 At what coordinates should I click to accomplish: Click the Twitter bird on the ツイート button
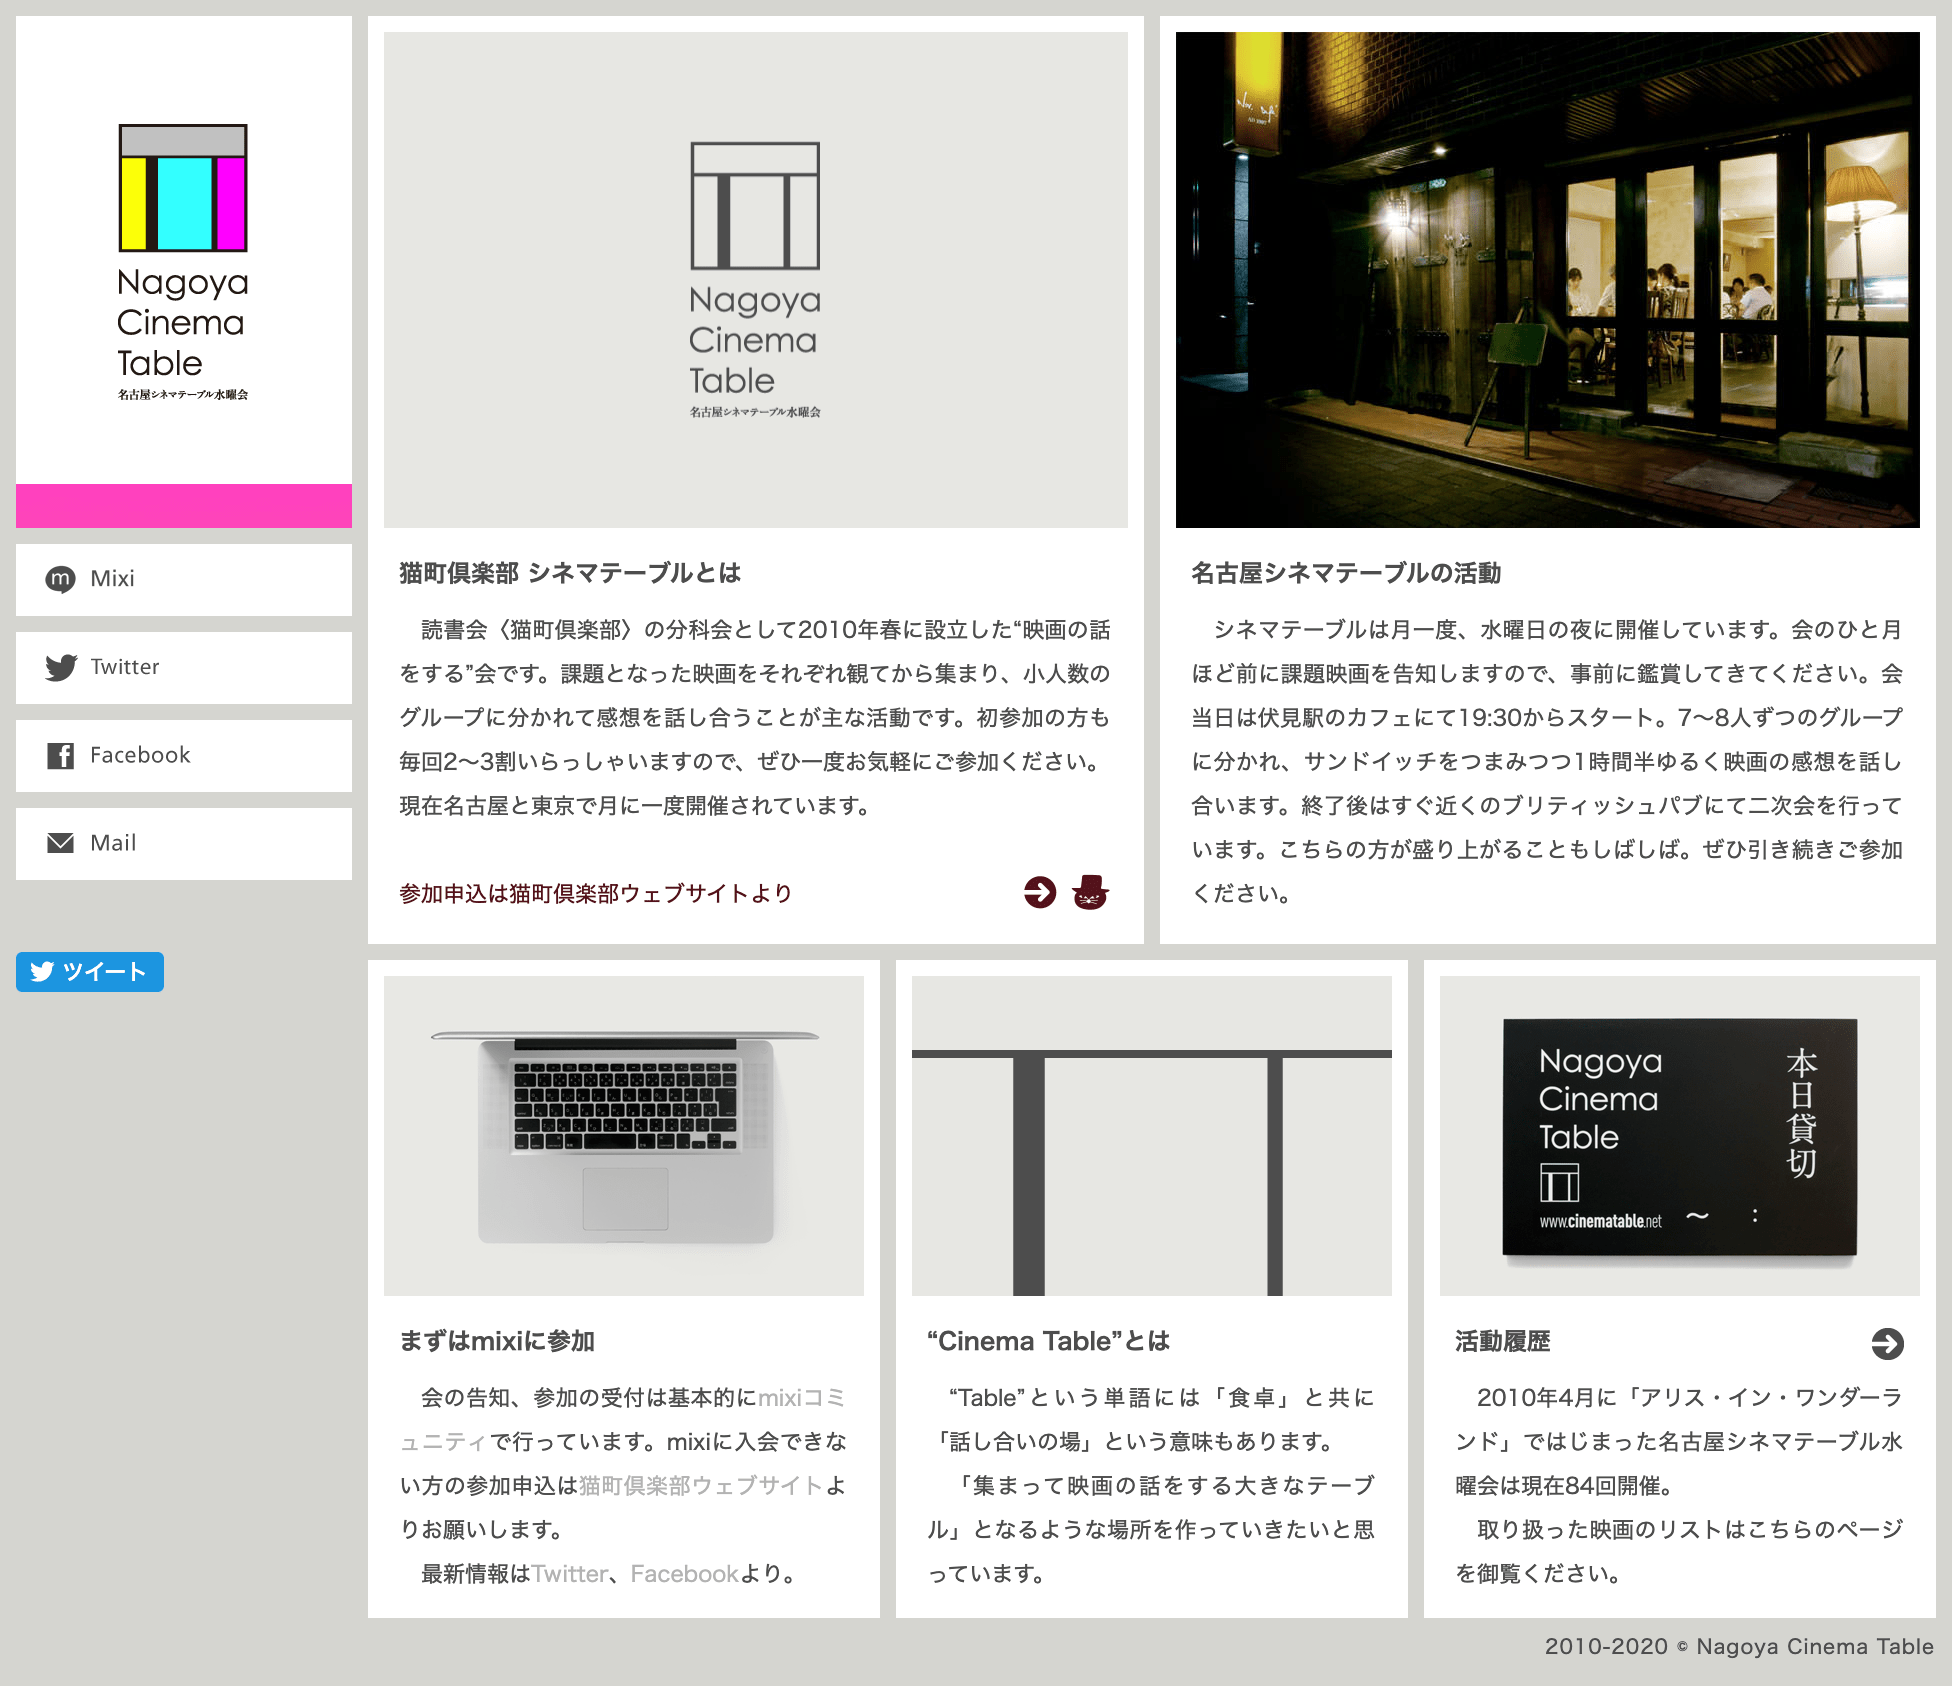[x=43, y=971]
